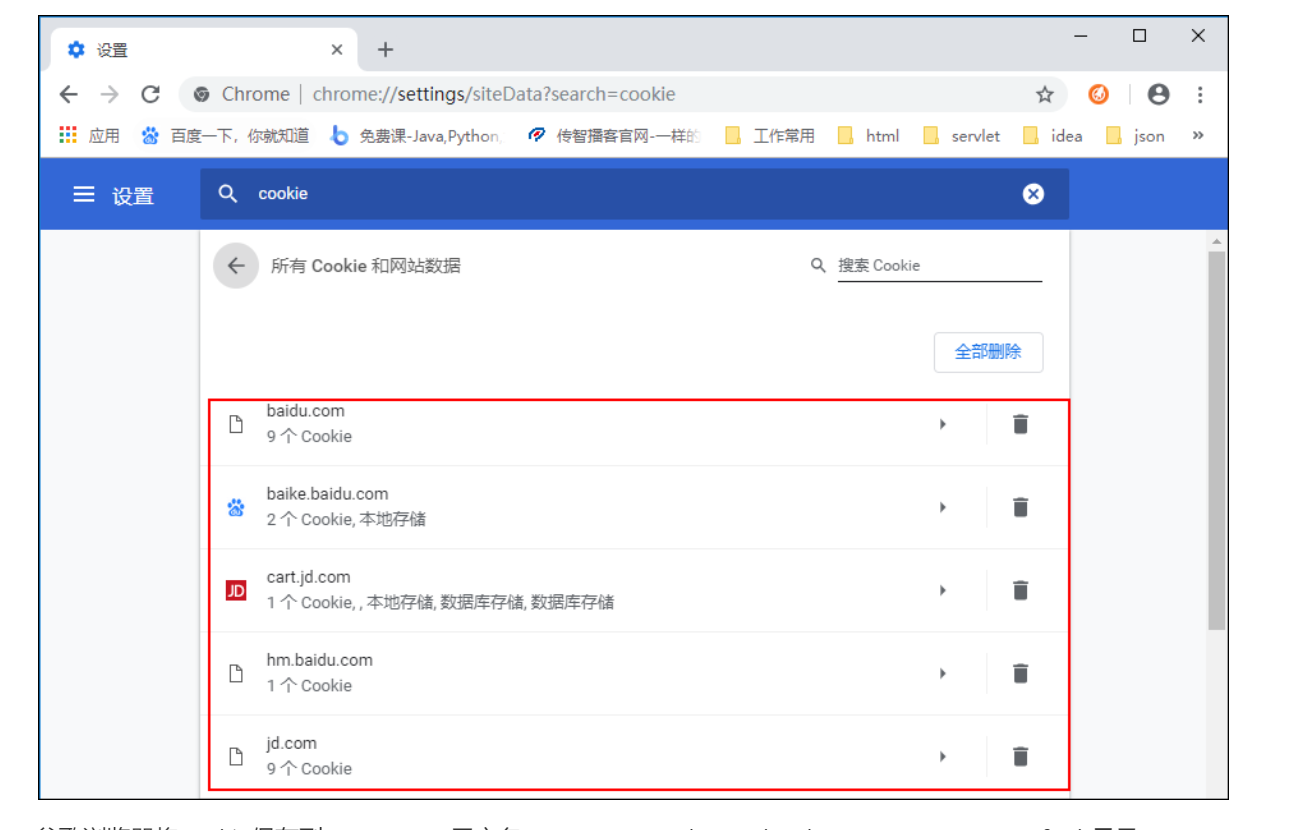Go back with browser back arrow
Viewport: 1314px width, 830px height.
68,94
